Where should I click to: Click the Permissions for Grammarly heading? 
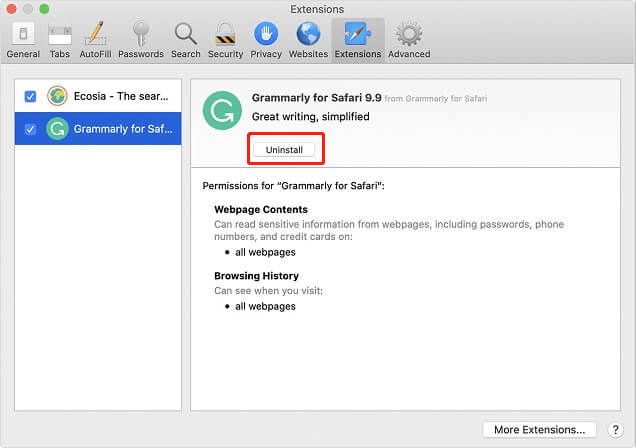tap(293, 186)
